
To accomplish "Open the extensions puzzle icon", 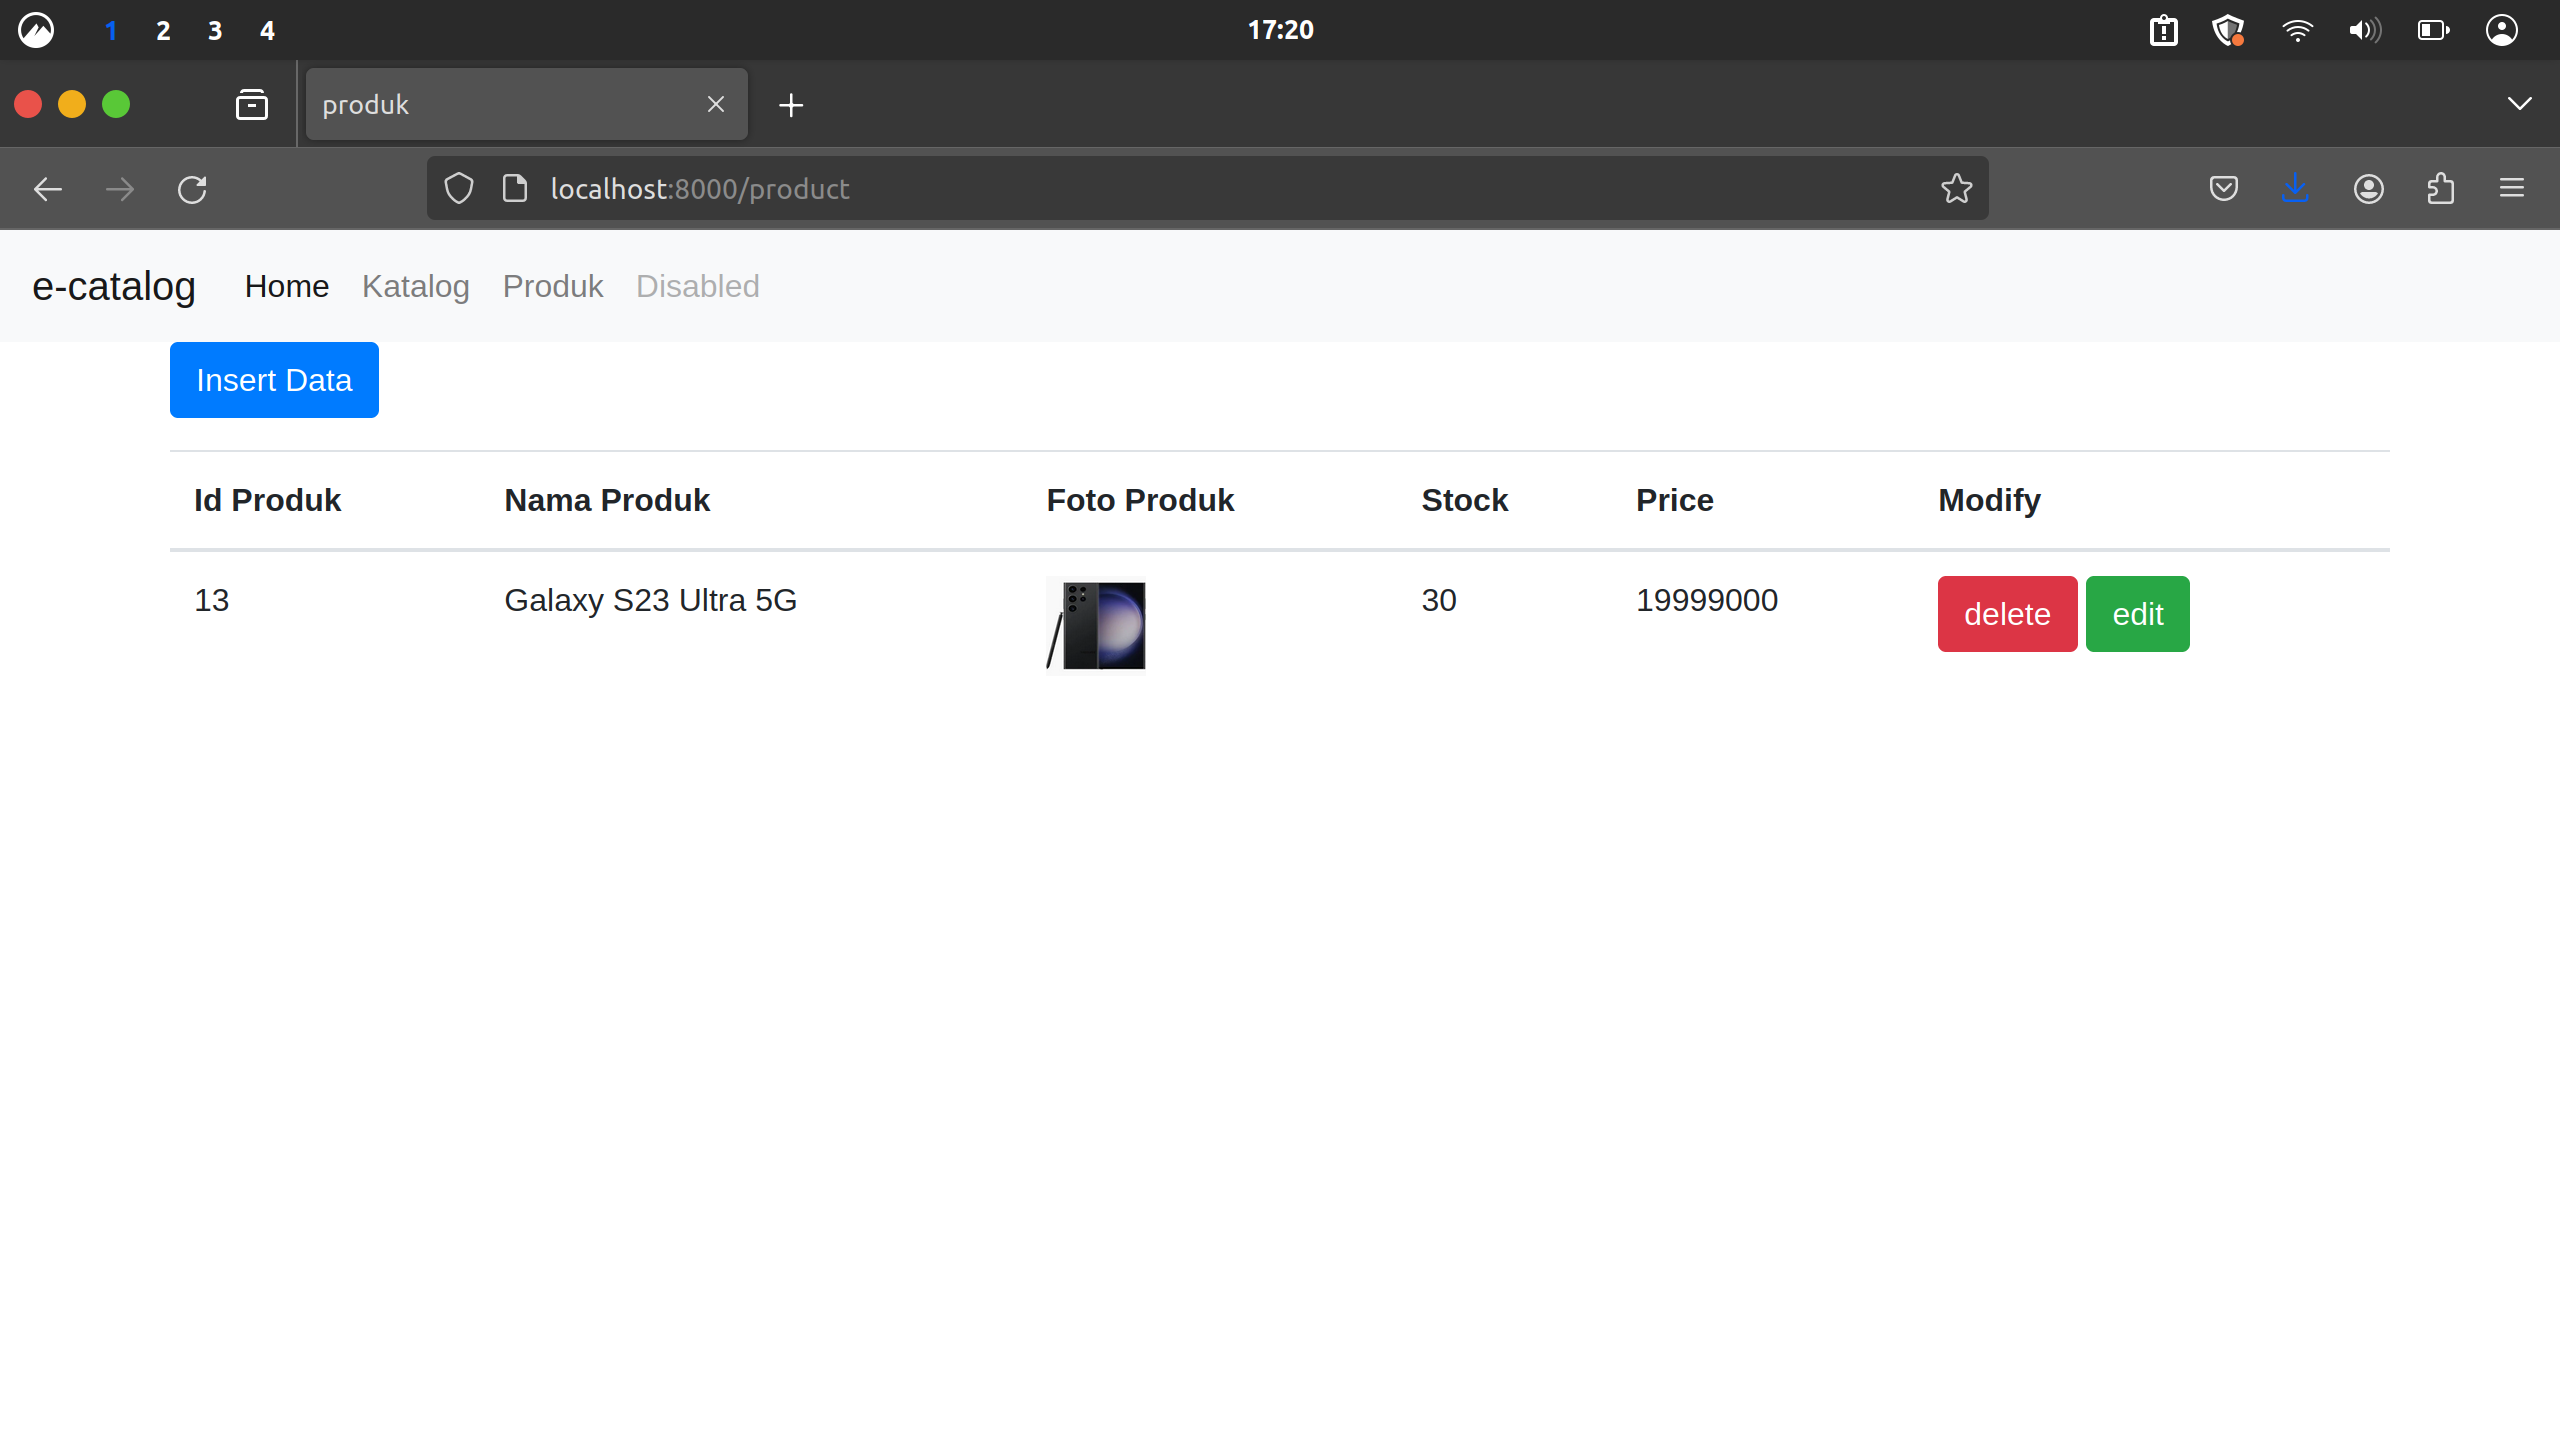I will click(2440, 189).
